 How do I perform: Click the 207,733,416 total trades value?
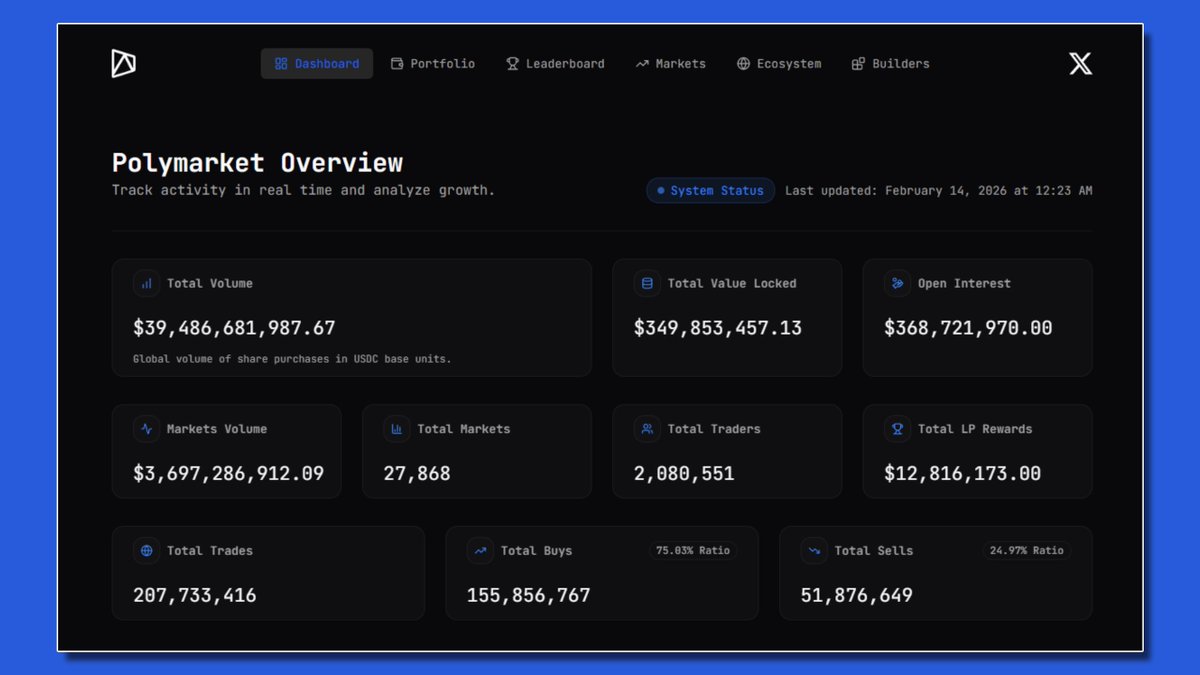[x=195, y=596]
